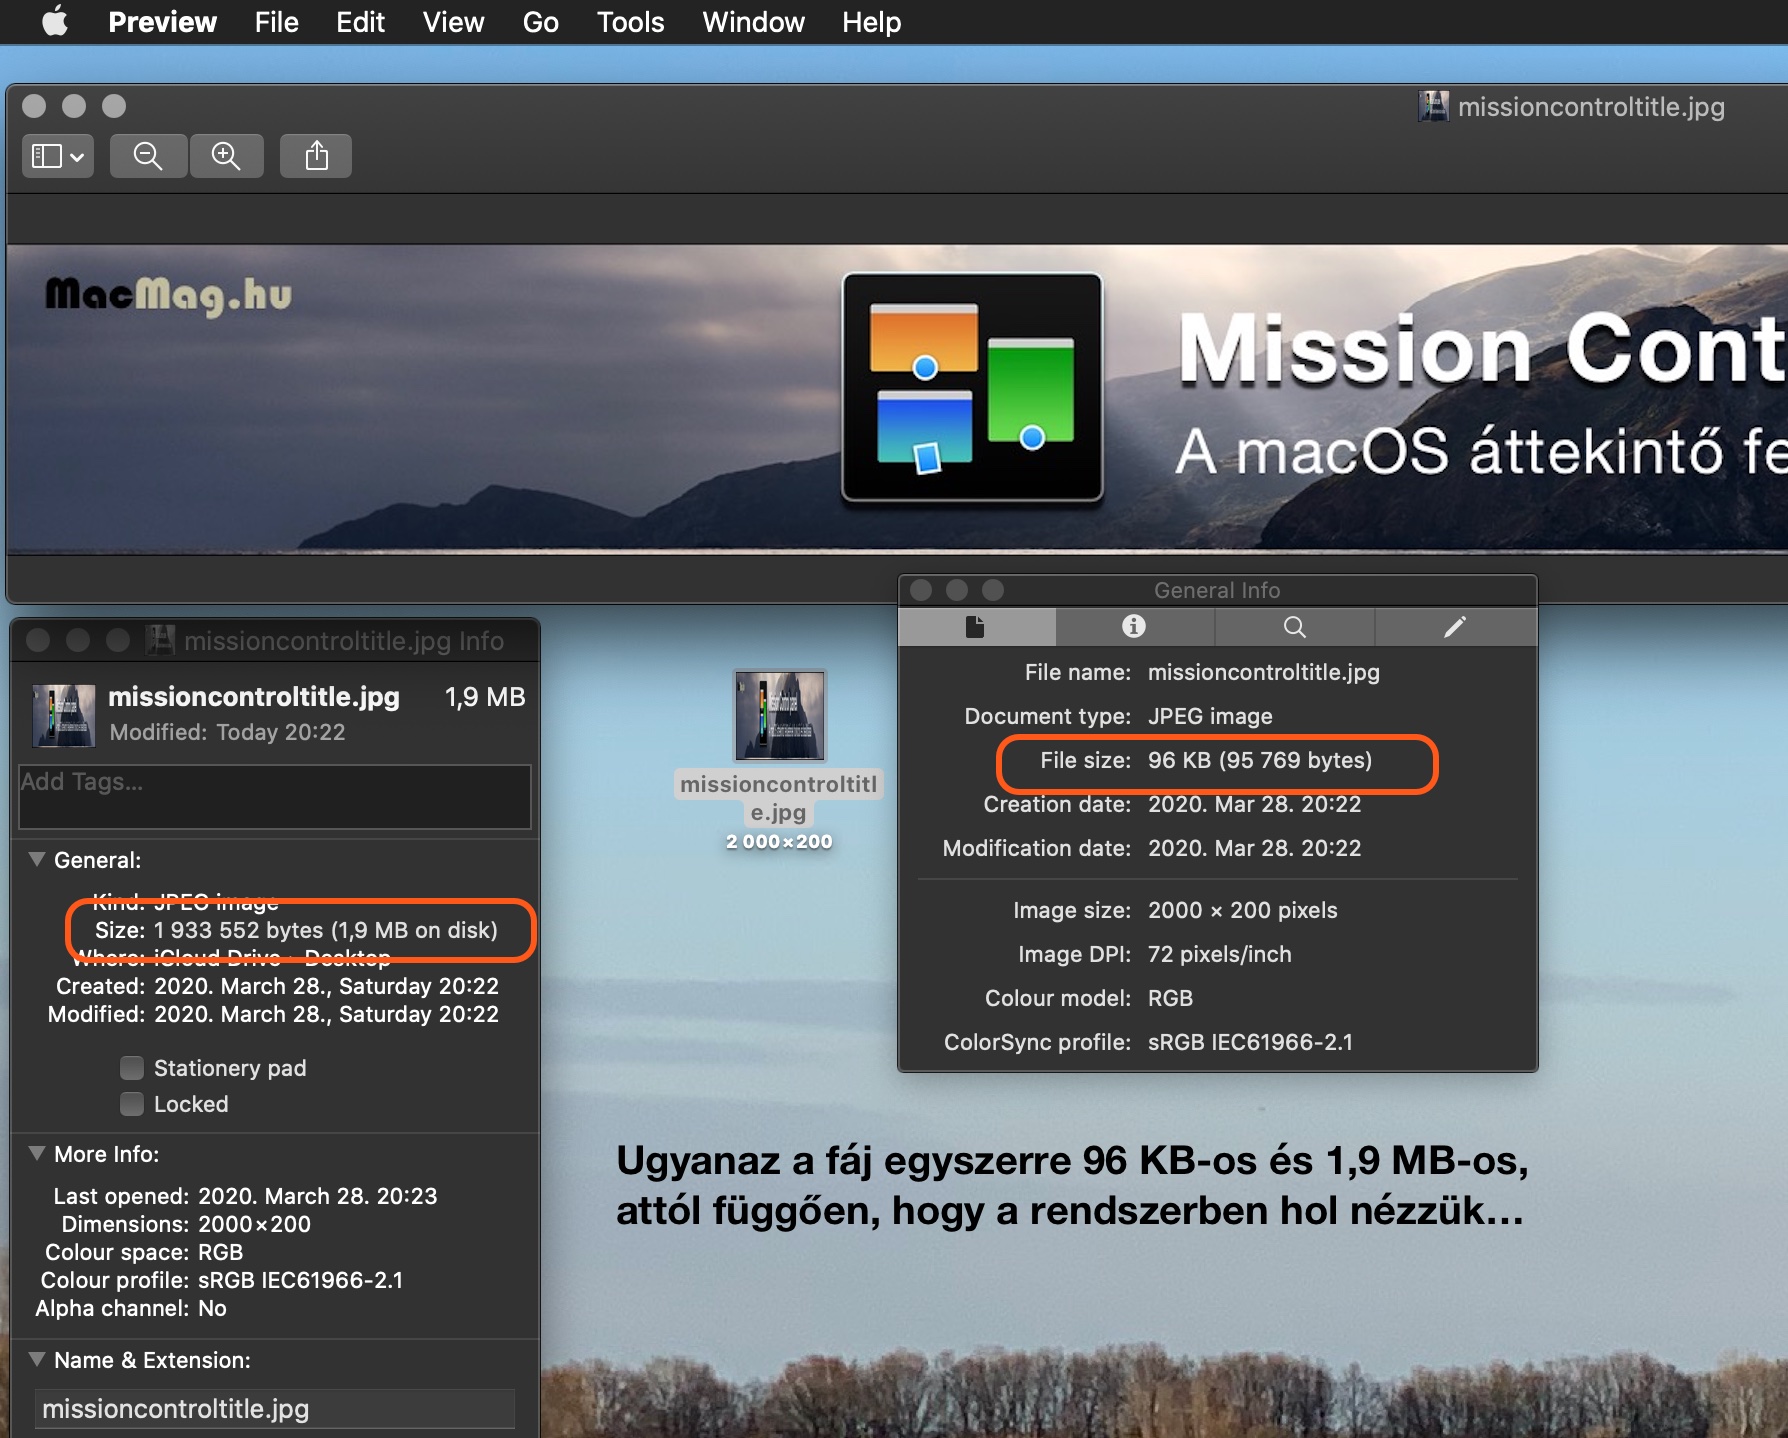Viewport: 1788px width, 1438px height.
Task: Open the Help menu
Action: point(871,22)
